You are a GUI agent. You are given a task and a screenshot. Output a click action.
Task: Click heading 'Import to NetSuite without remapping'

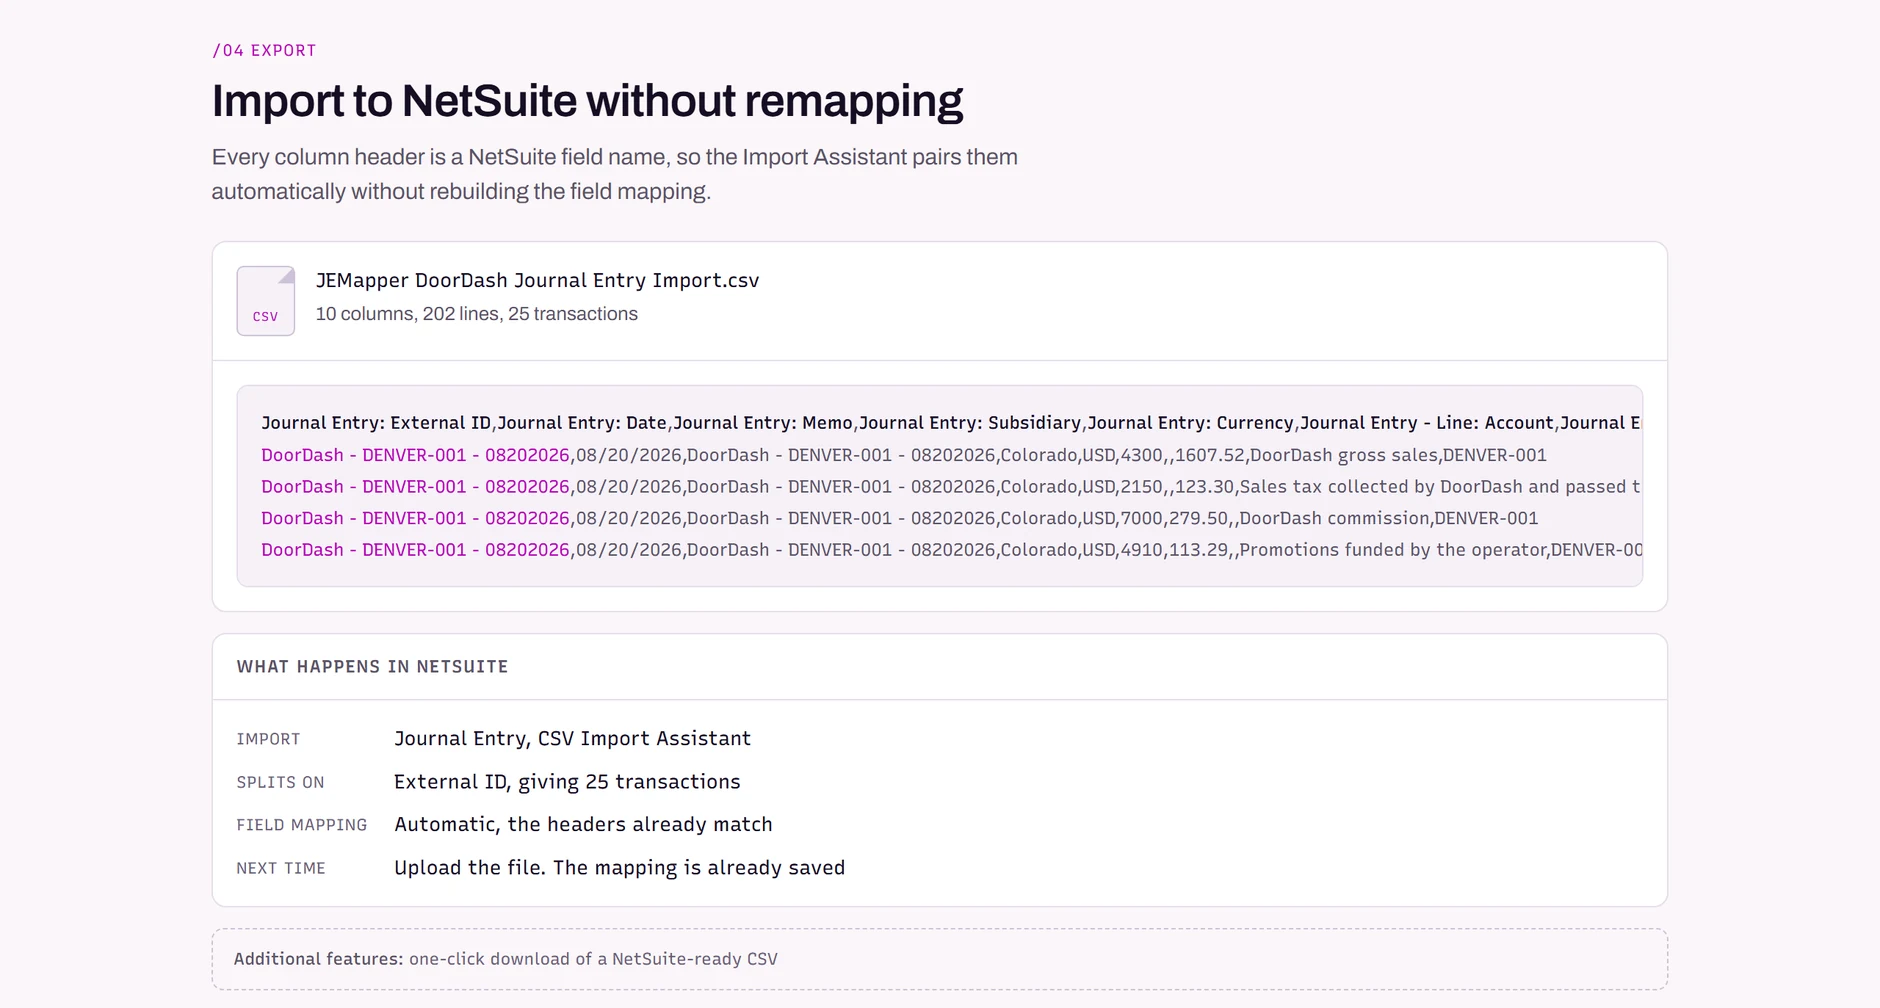tap(587, 101)
